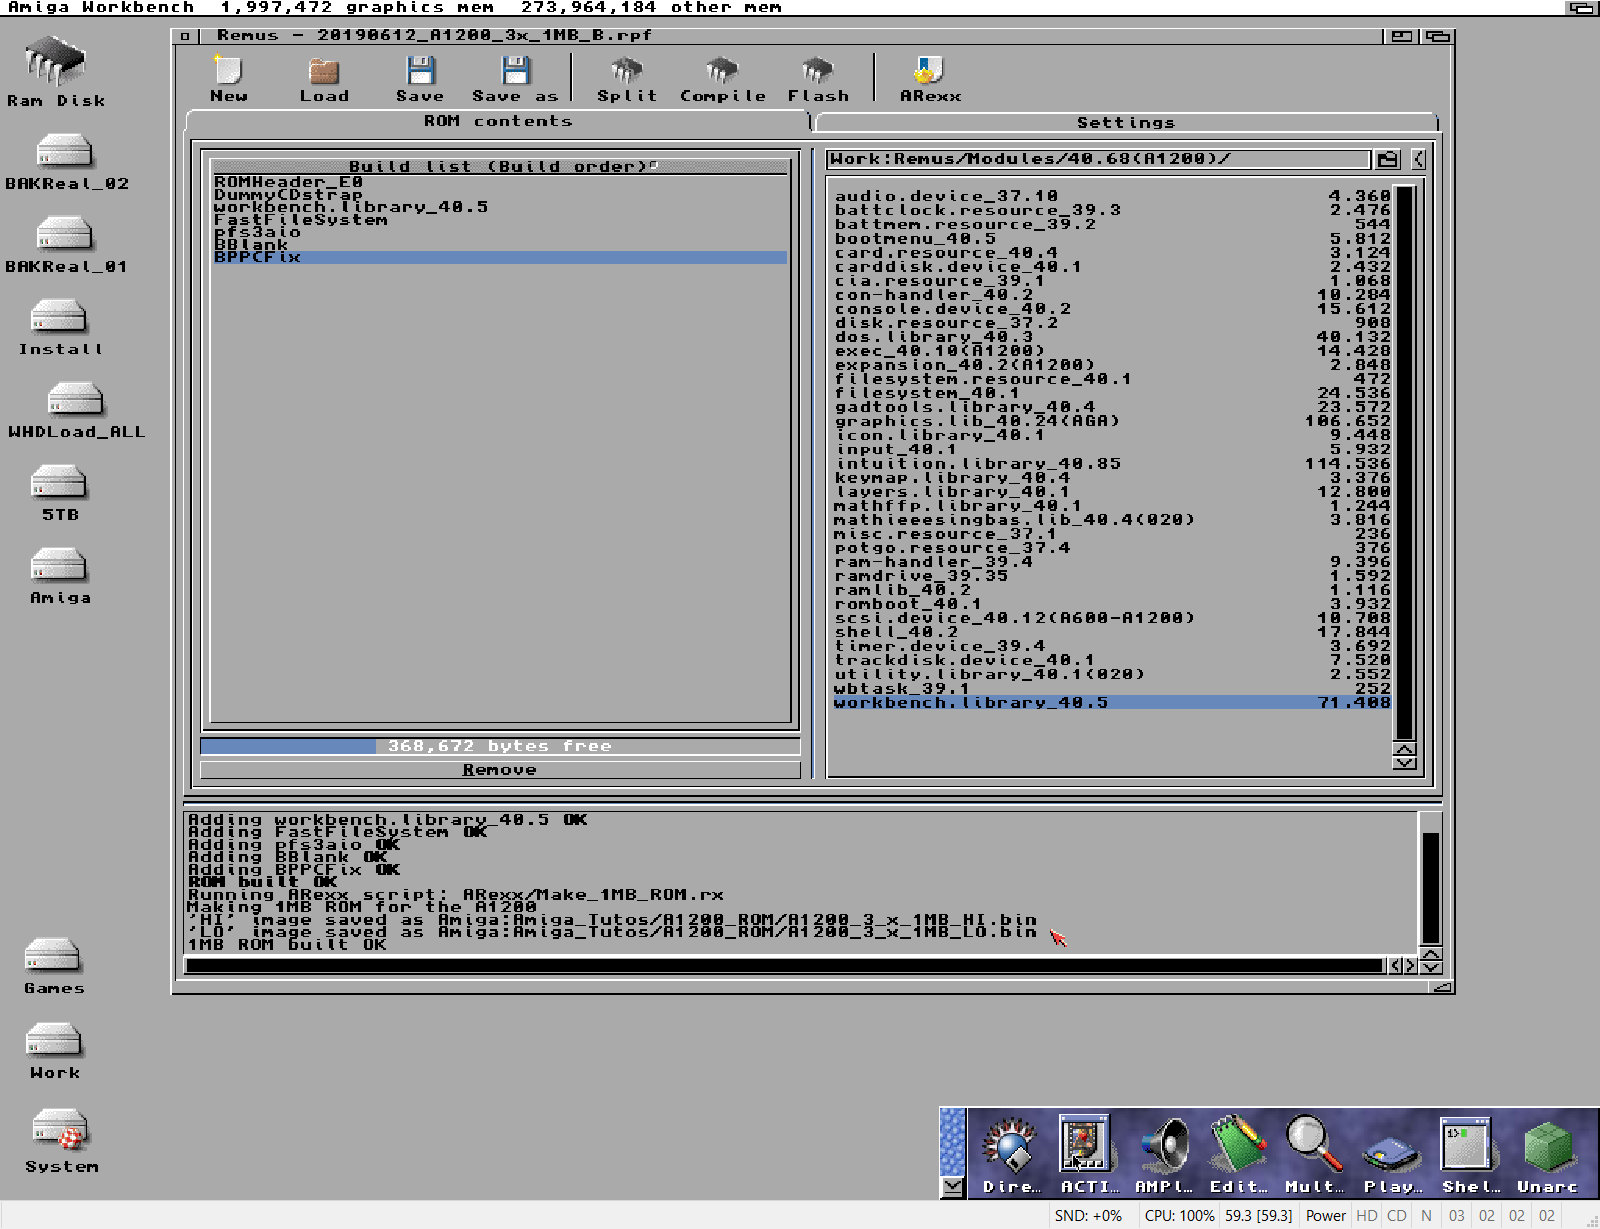Click the log pane vertical scrollbar

coord(1431,879)
